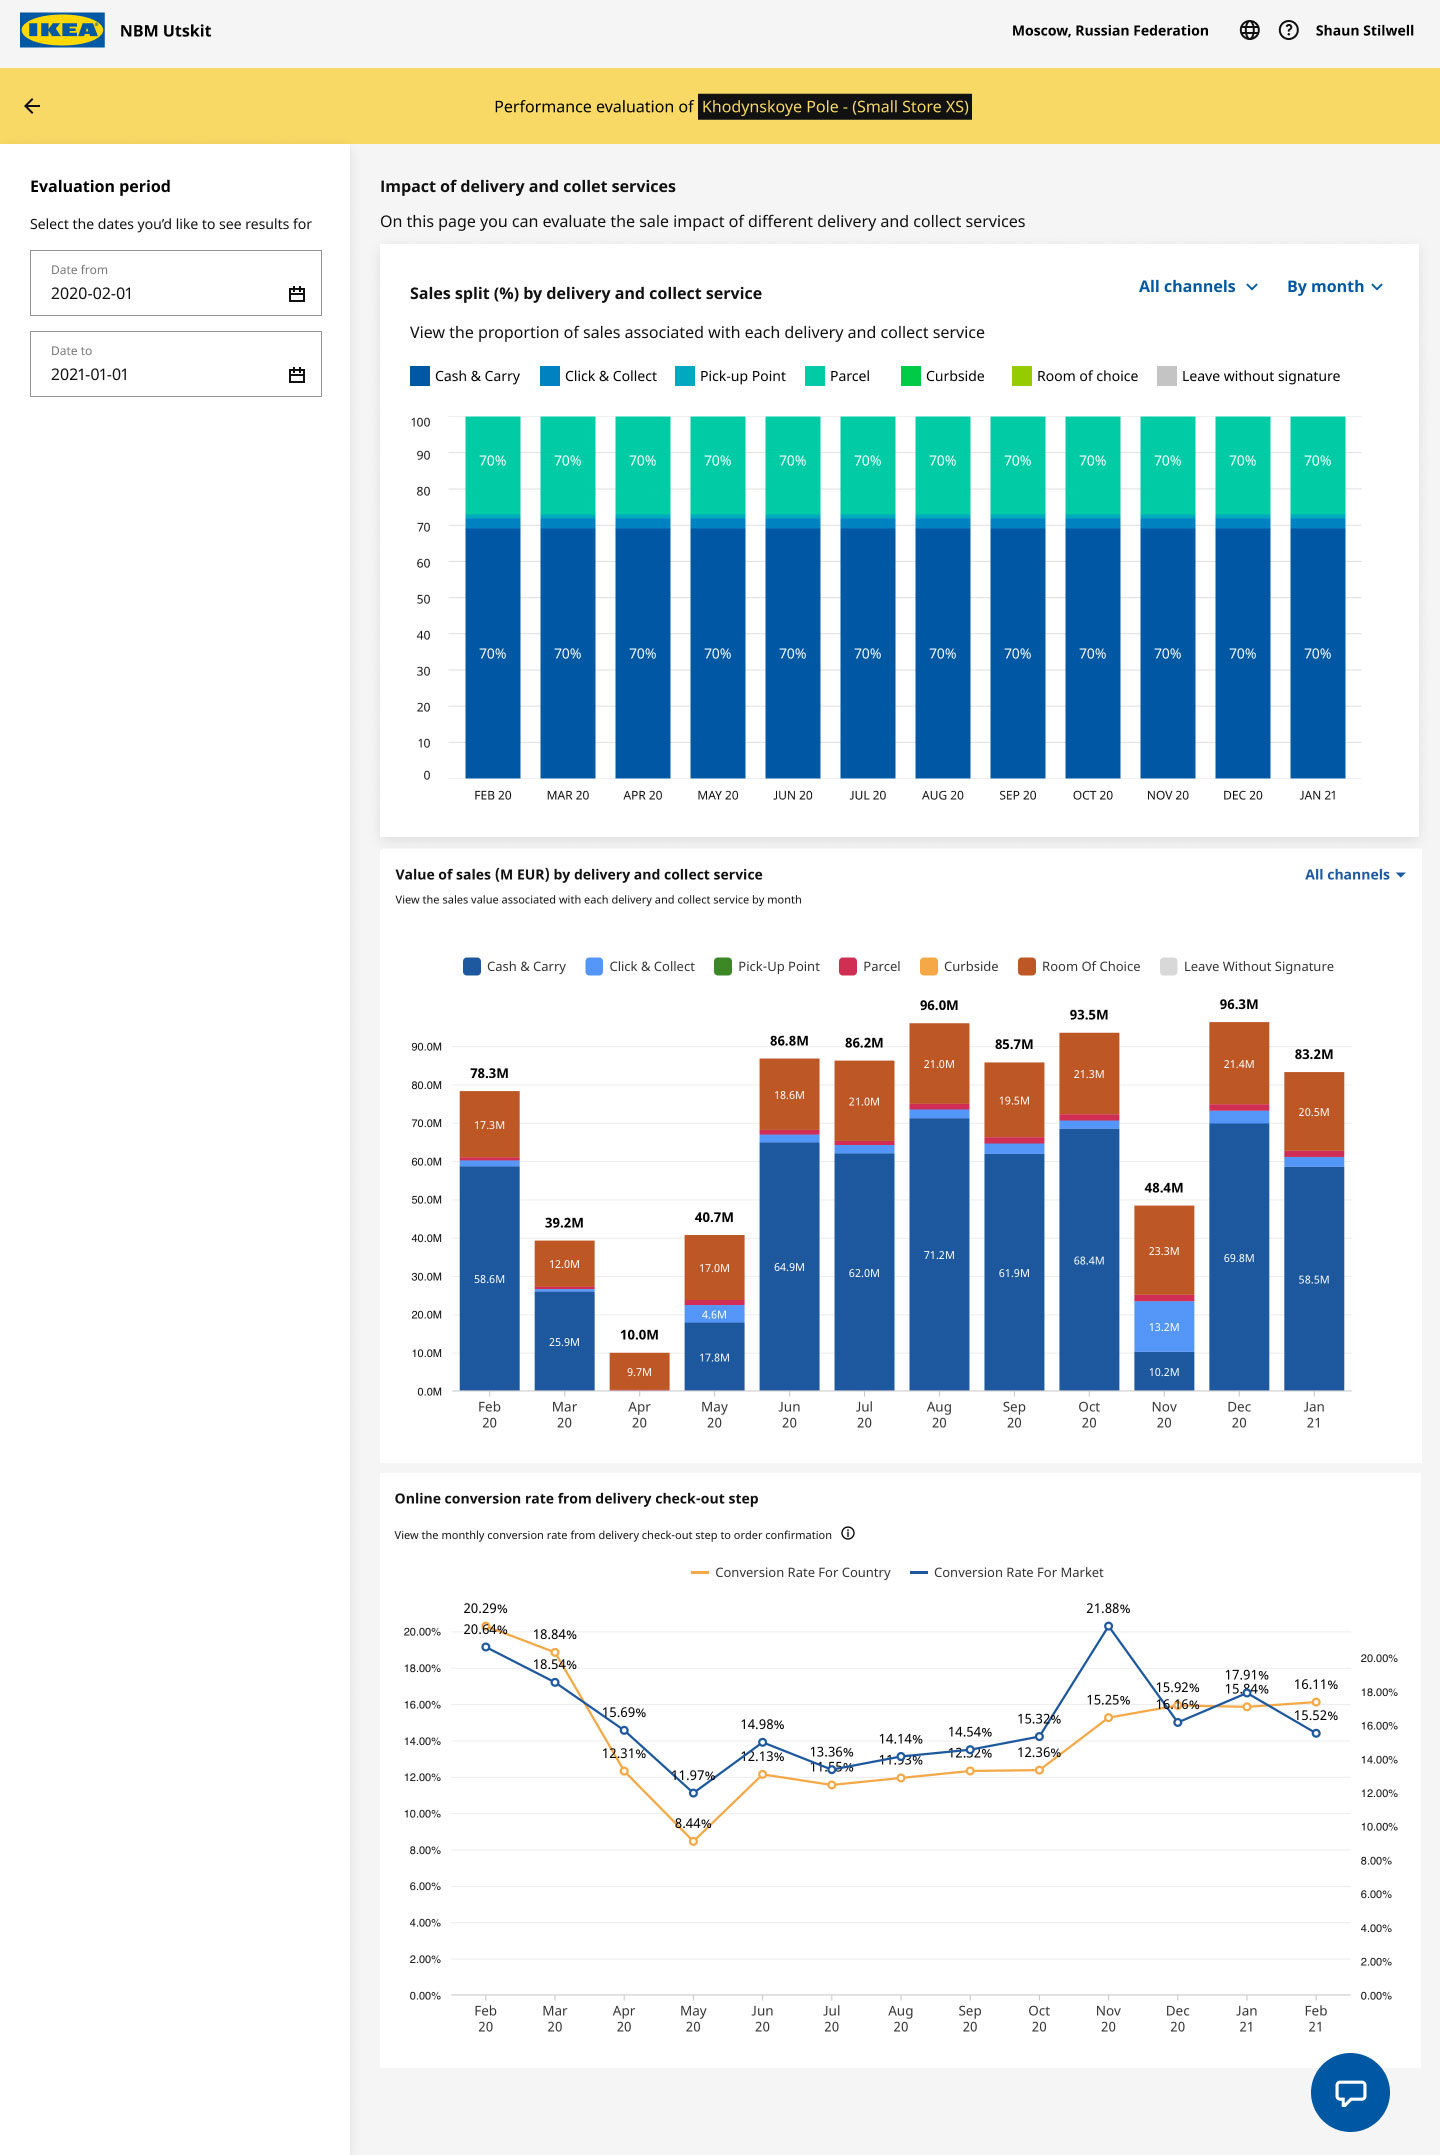Click the IKEA logo

click(x=62, y=30)
